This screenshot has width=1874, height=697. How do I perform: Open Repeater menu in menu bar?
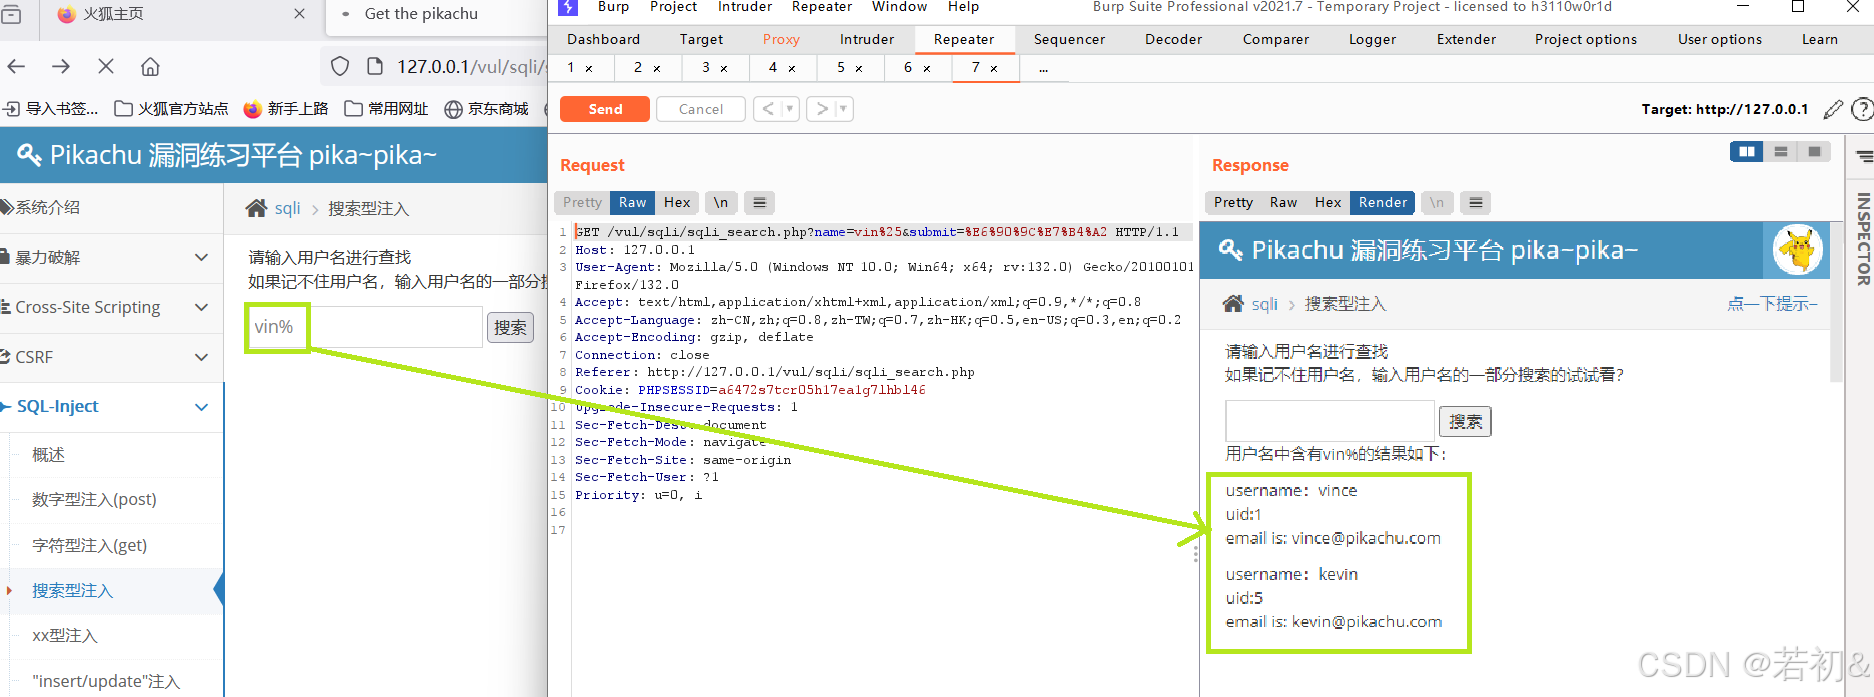click(x=822, y=7)
